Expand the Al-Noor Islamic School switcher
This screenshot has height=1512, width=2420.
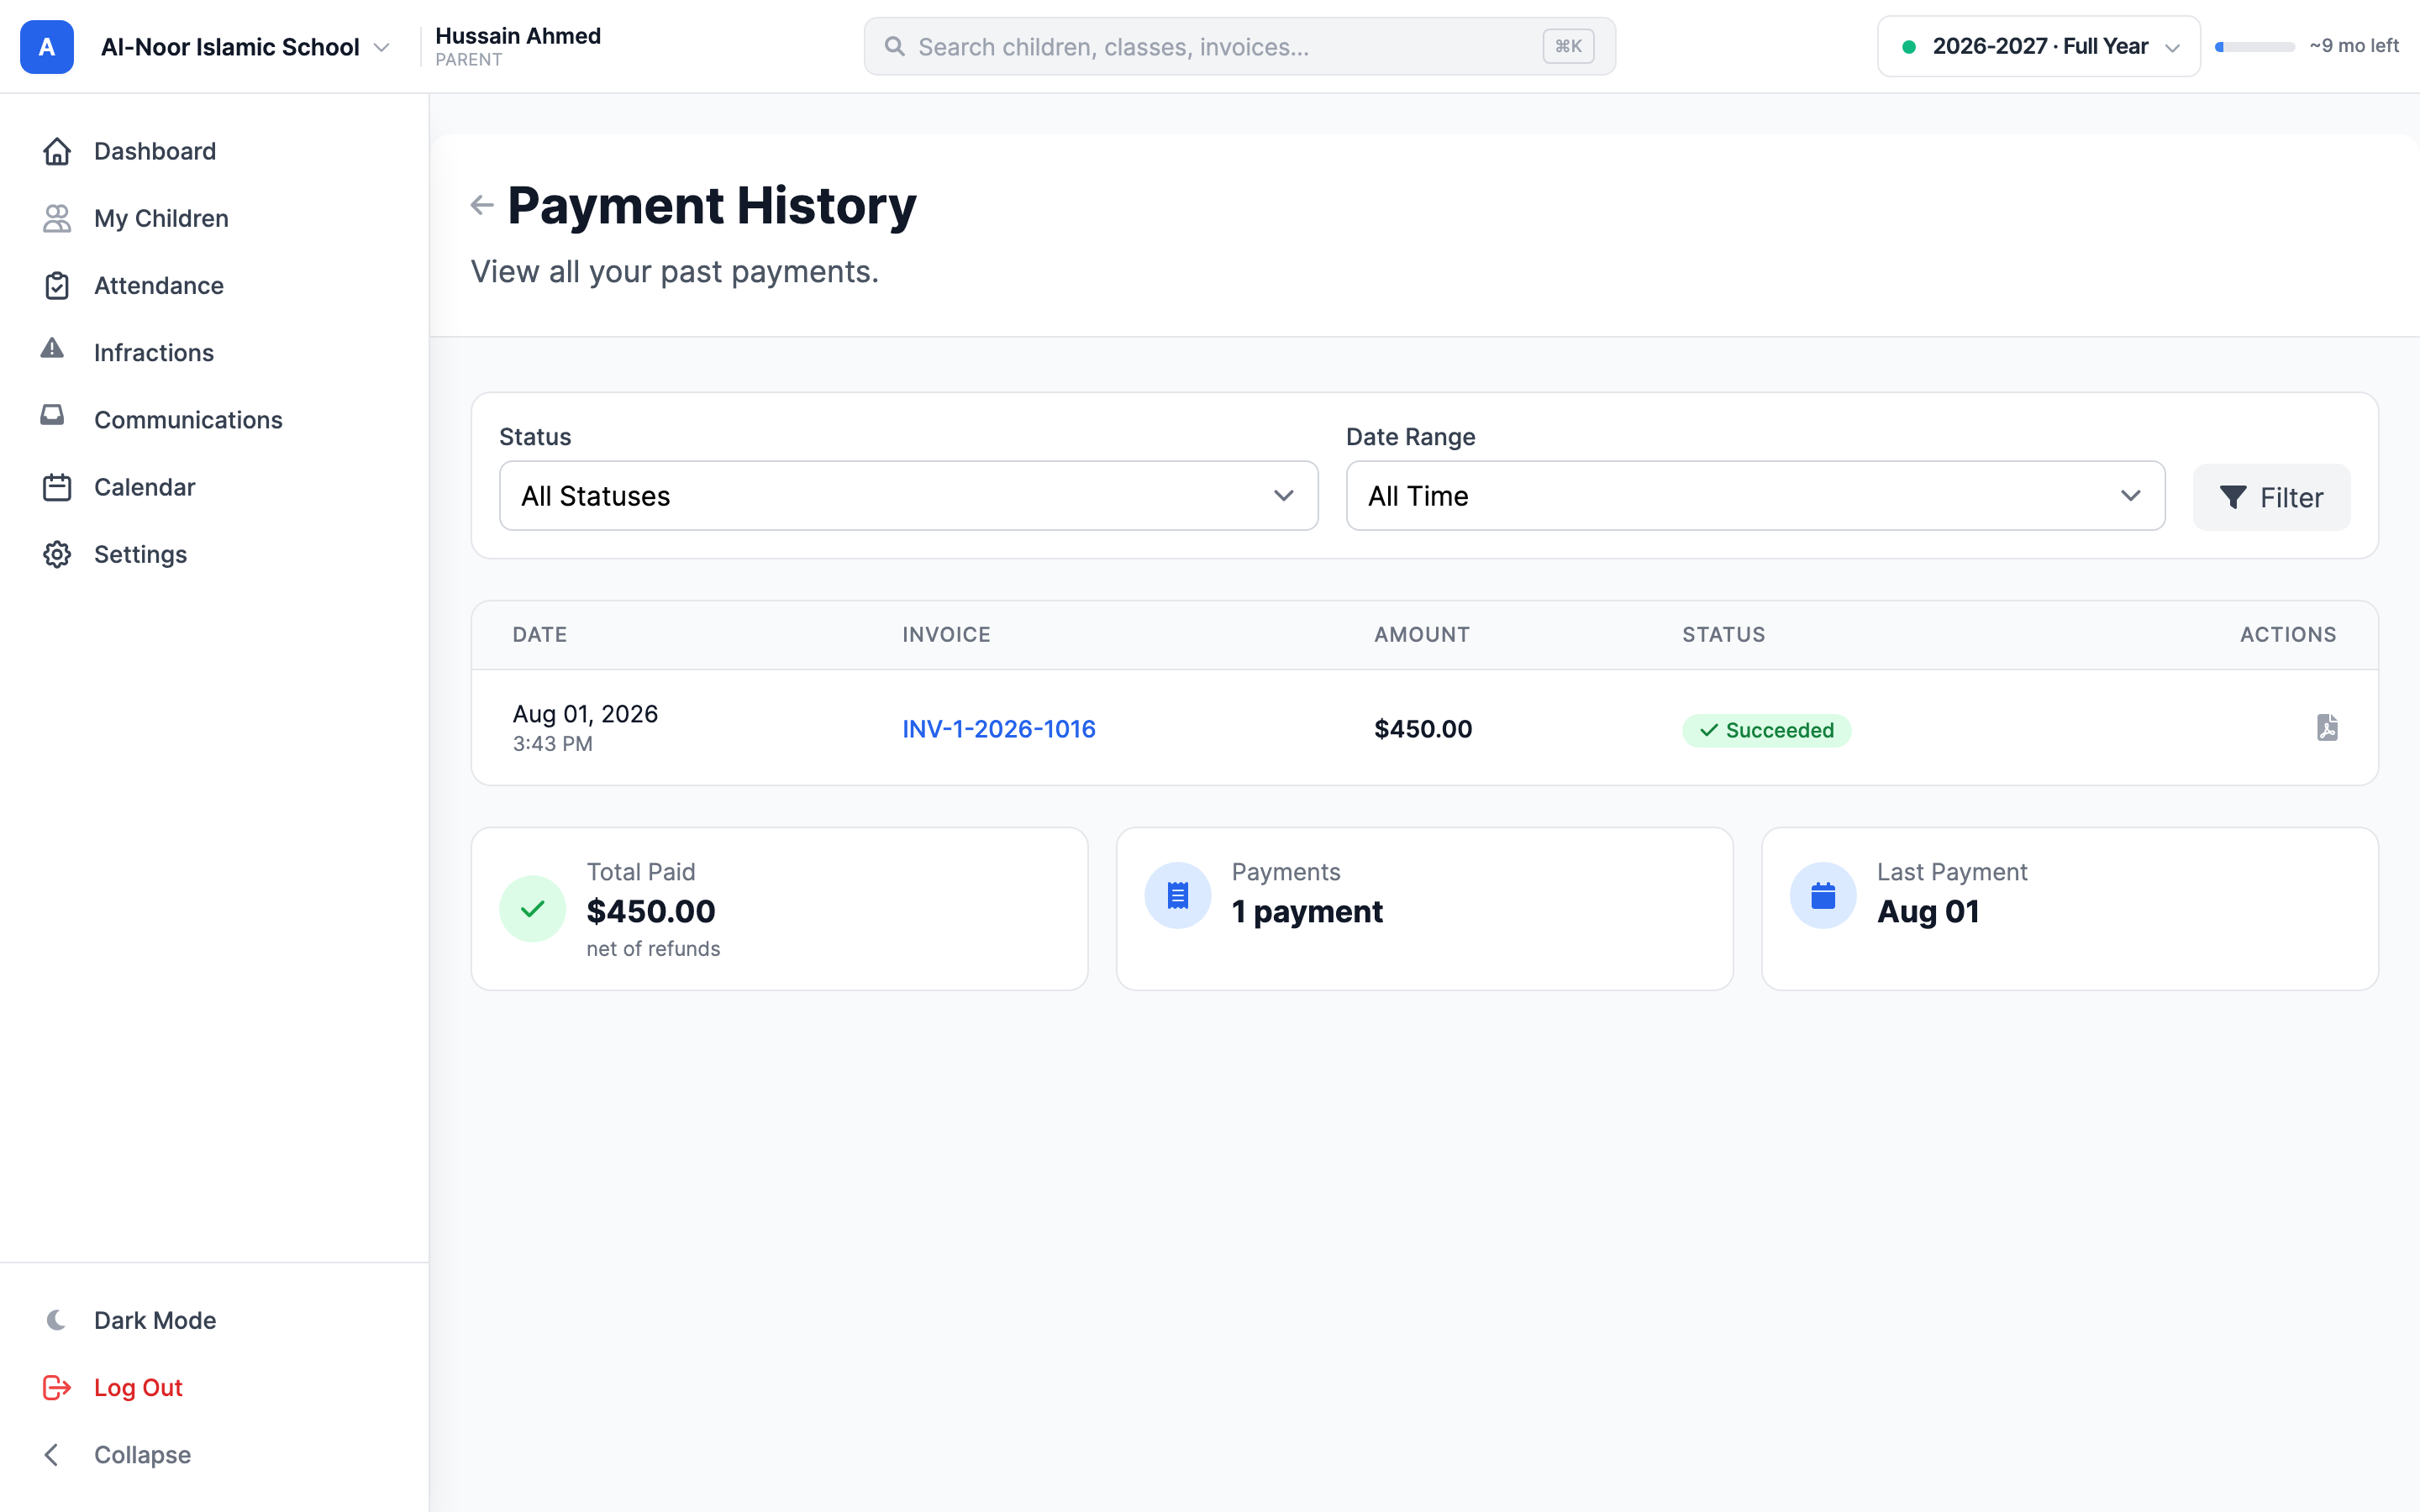(x=245, y=47)
